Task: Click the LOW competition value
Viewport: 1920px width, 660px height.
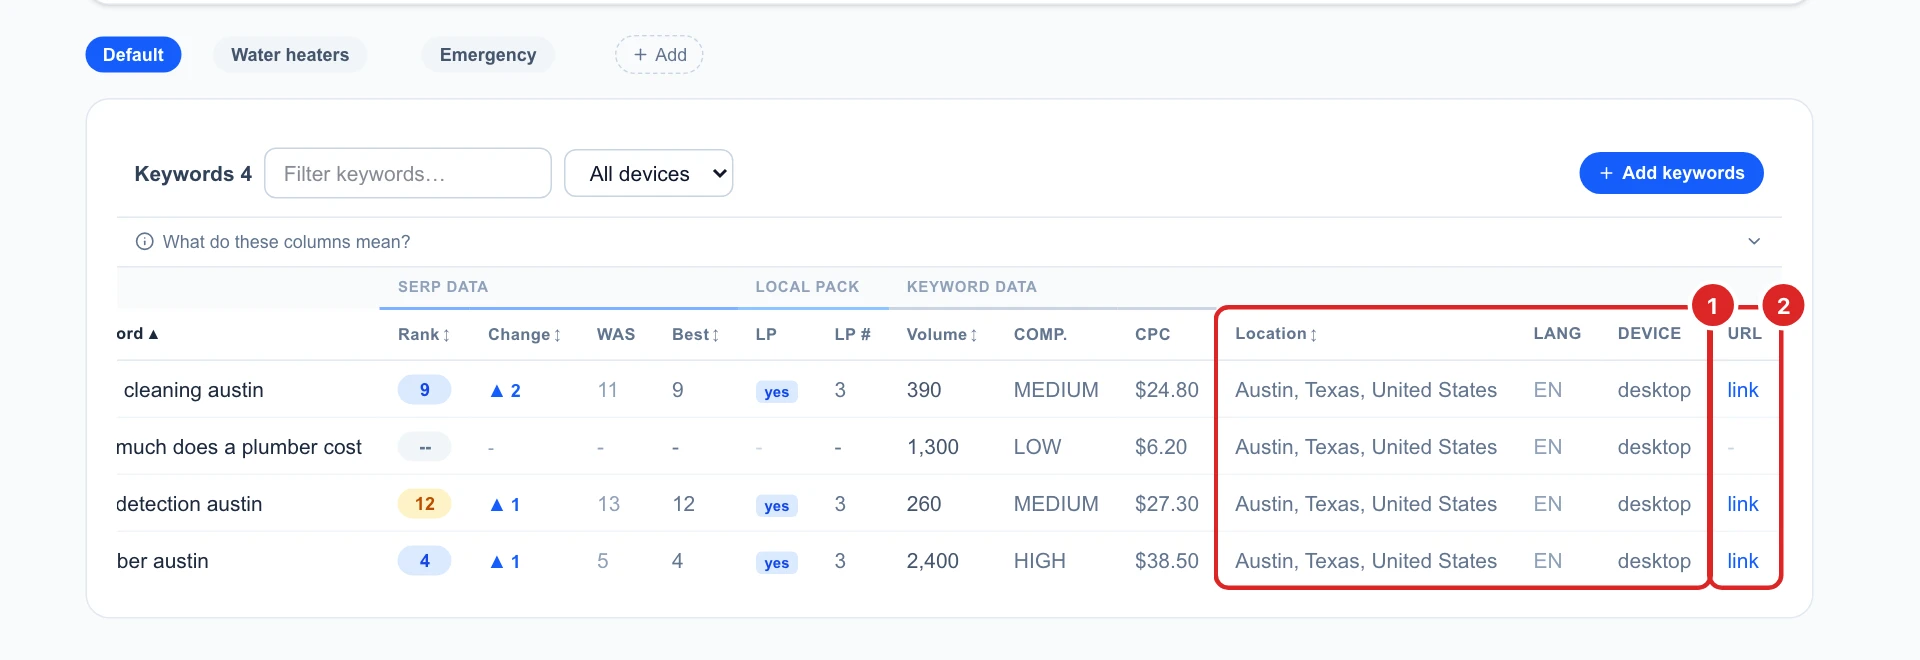Action: click(x=1037, y=447)
